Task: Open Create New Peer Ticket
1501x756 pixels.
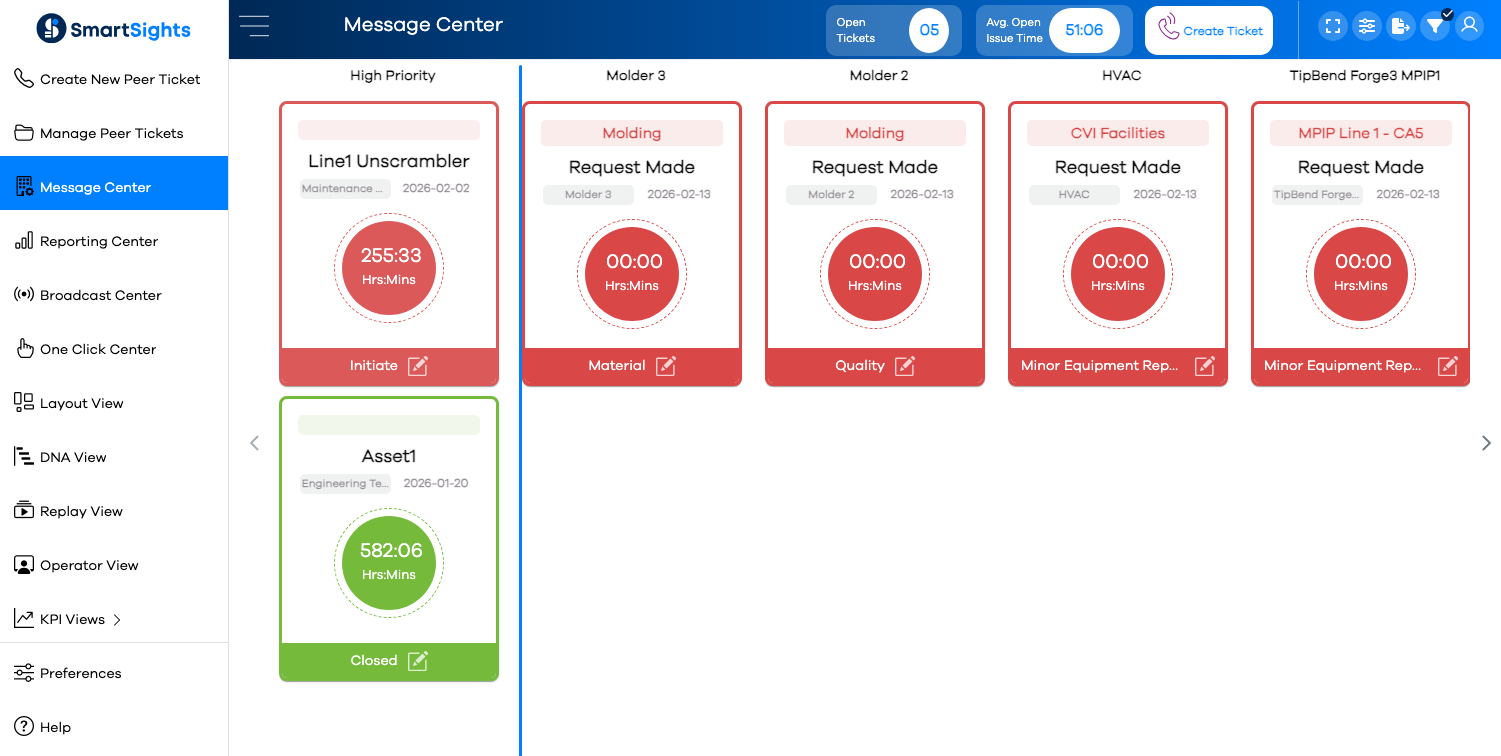Action: coord(114,79)
